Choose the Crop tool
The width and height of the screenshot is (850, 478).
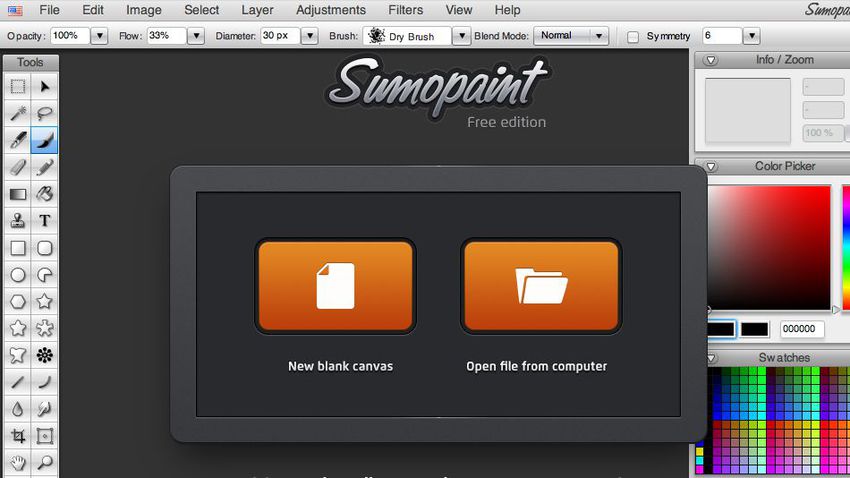(18, 436)
